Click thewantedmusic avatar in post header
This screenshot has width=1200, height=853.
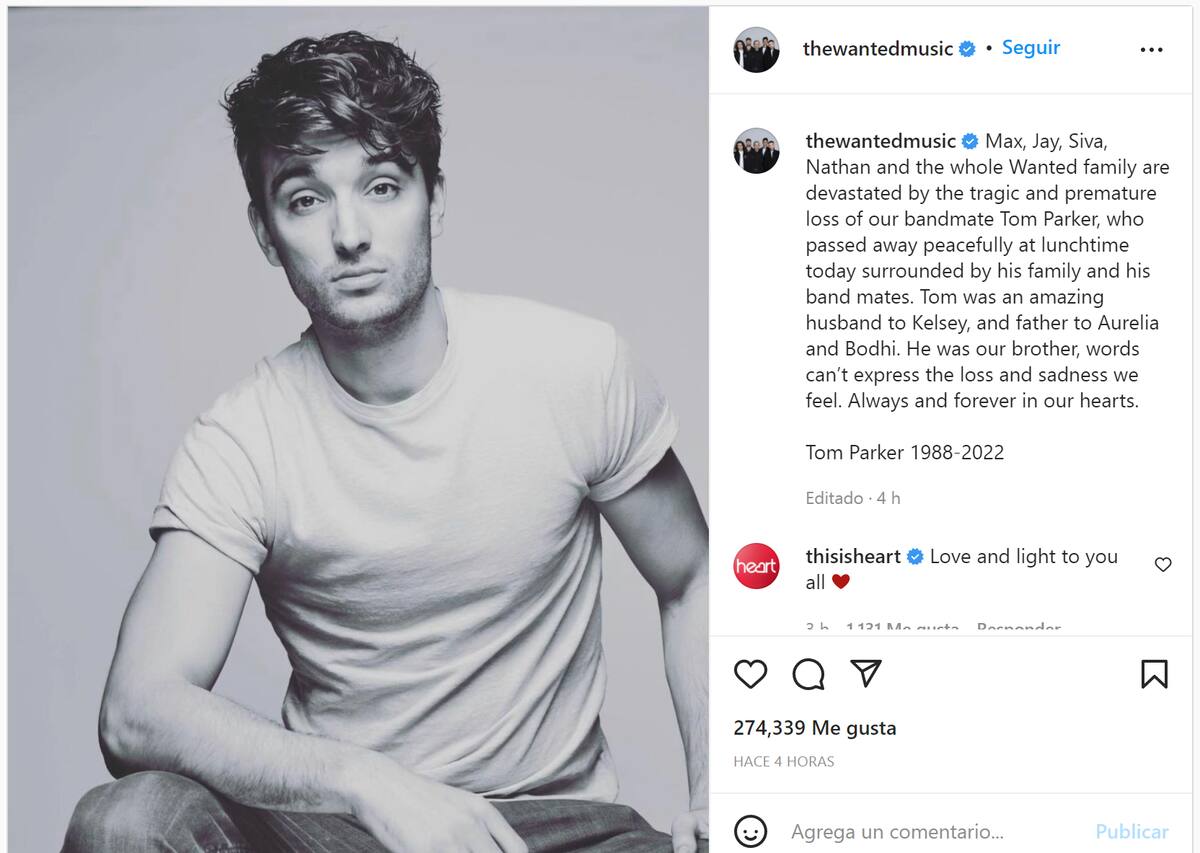756,49
